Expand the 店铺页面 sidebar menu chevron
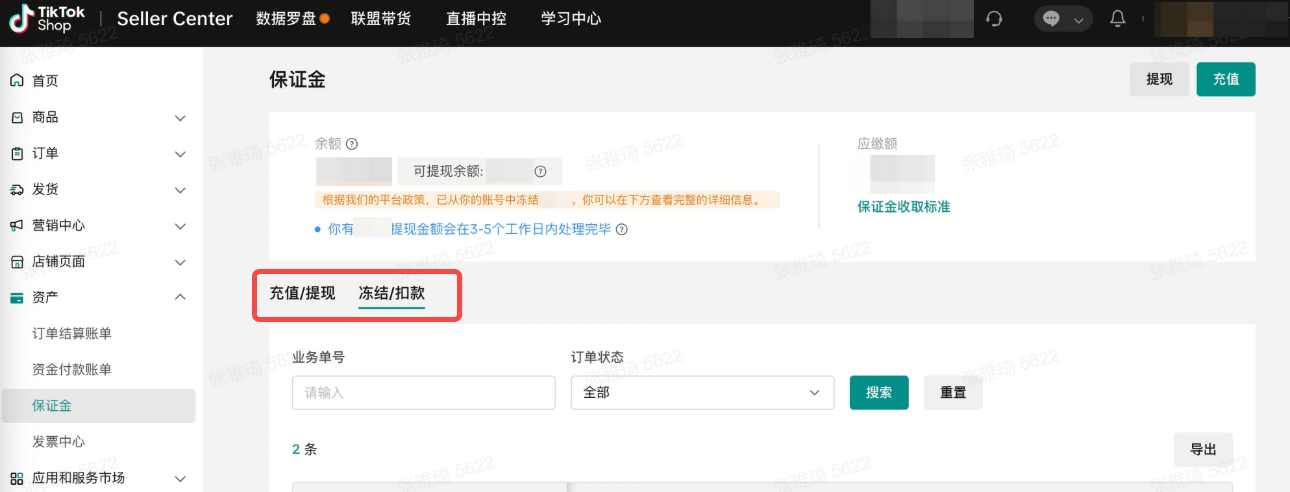 pos(180,262)
